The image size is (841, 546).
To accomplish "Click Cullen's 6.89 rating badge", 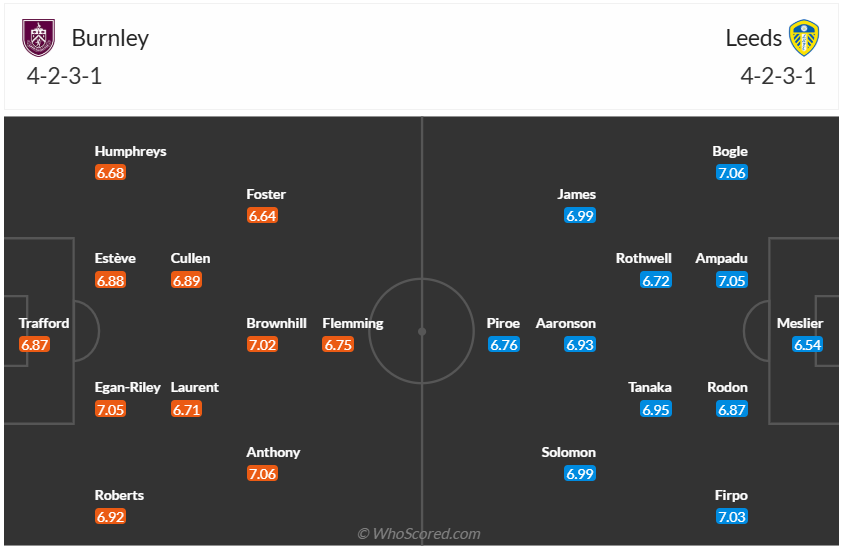I will tap(186, 281).
